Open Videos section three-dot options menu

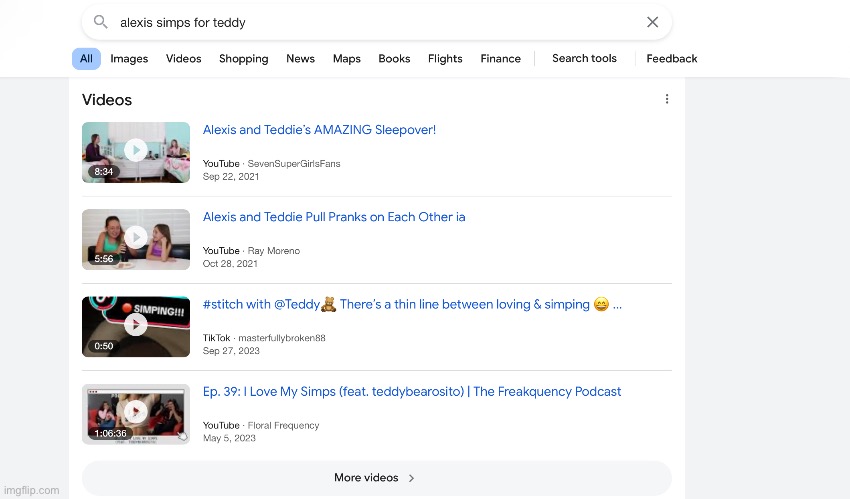click(667, 99)
